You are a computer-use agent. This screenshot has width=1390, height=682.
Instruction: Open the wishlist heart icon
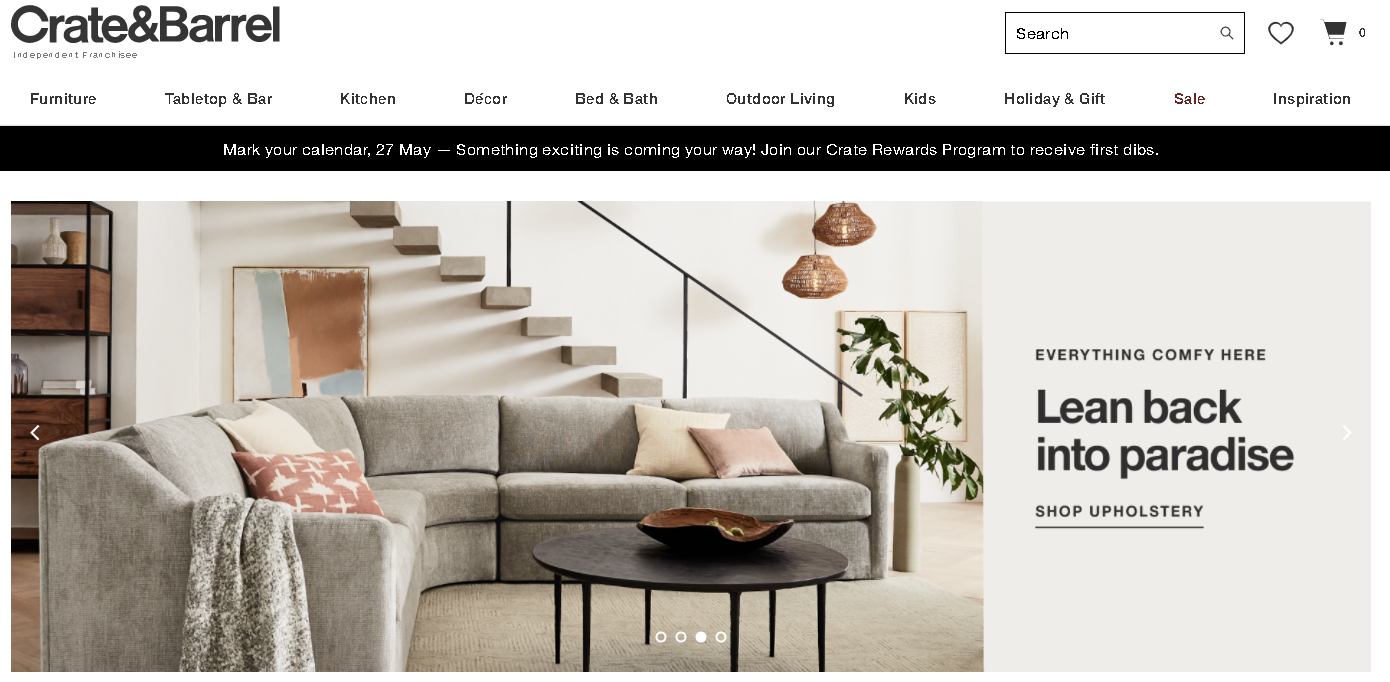point(1281,33)
